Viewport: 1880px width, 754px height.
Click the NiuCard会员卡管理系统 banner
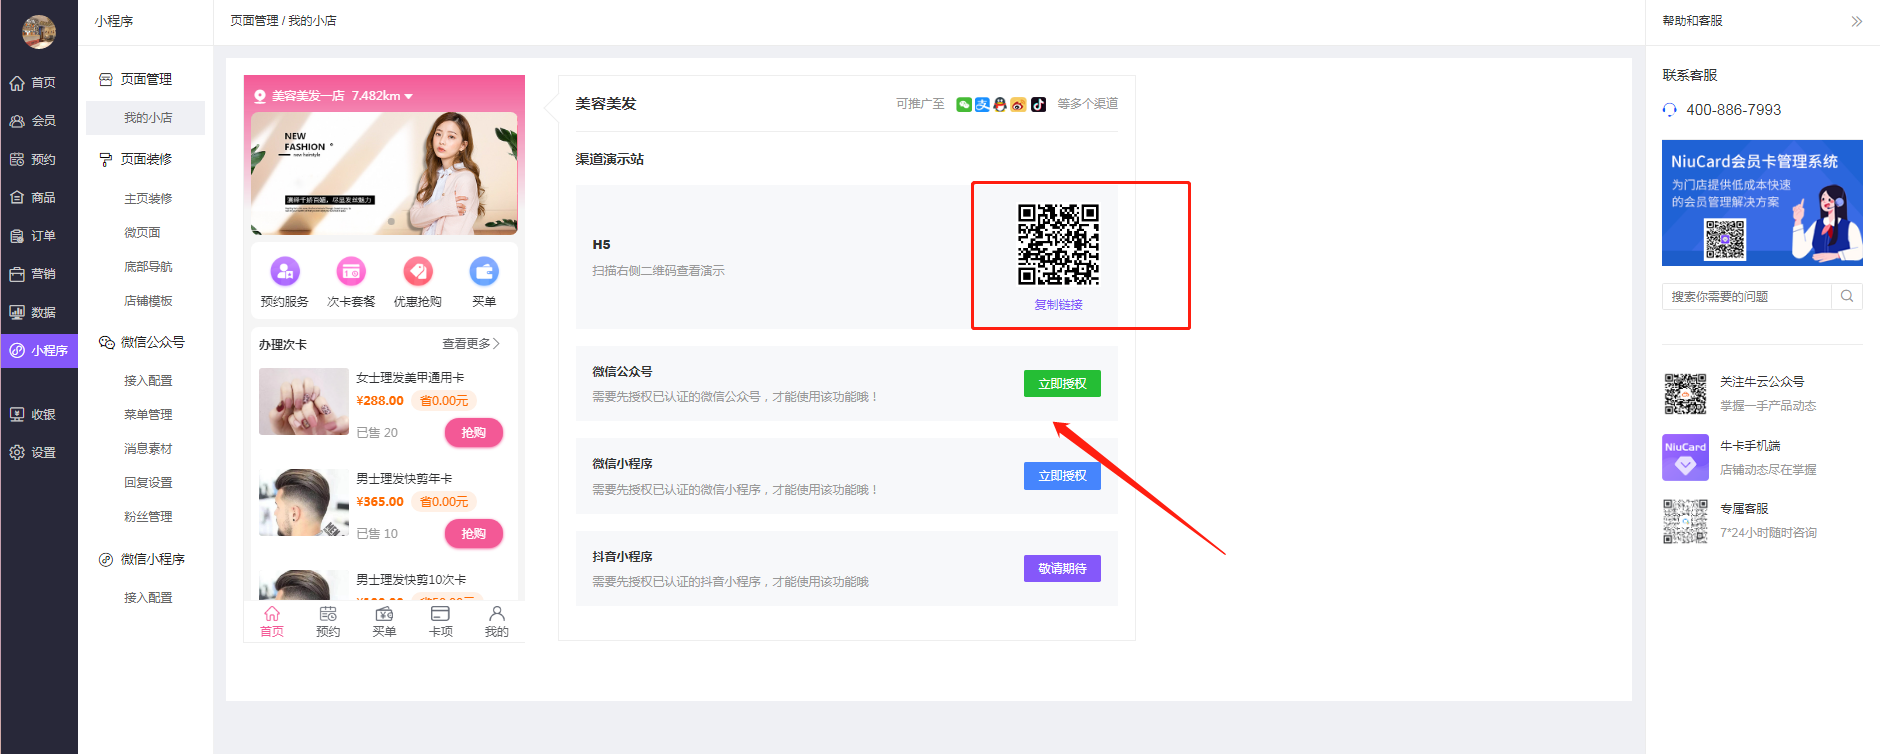1762,203
